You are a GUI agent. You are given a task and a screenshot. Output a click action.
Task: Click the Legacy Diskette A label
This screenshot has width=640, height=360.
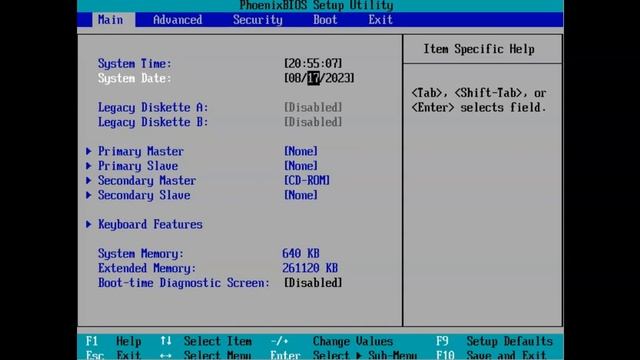pyautogui.click(x=153, y=107)
